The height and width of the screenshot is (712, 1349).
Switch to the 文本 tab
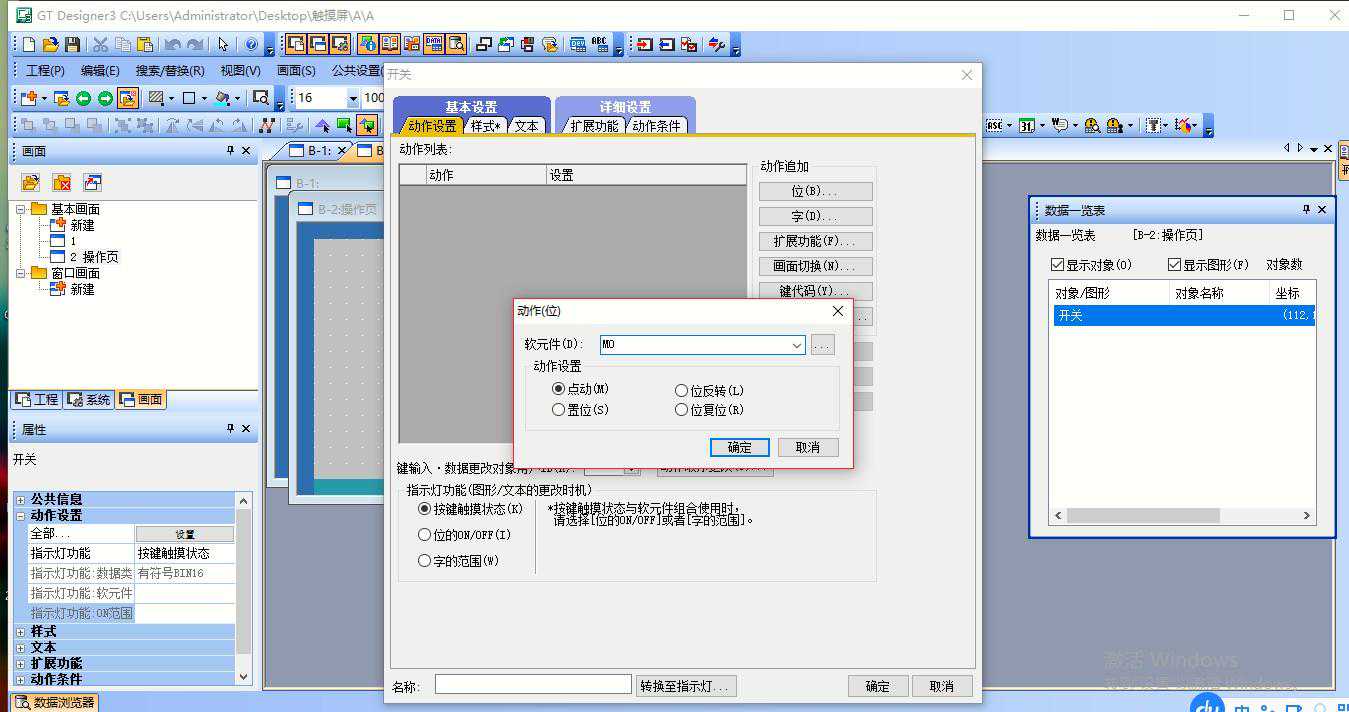(x=526, y=126)
